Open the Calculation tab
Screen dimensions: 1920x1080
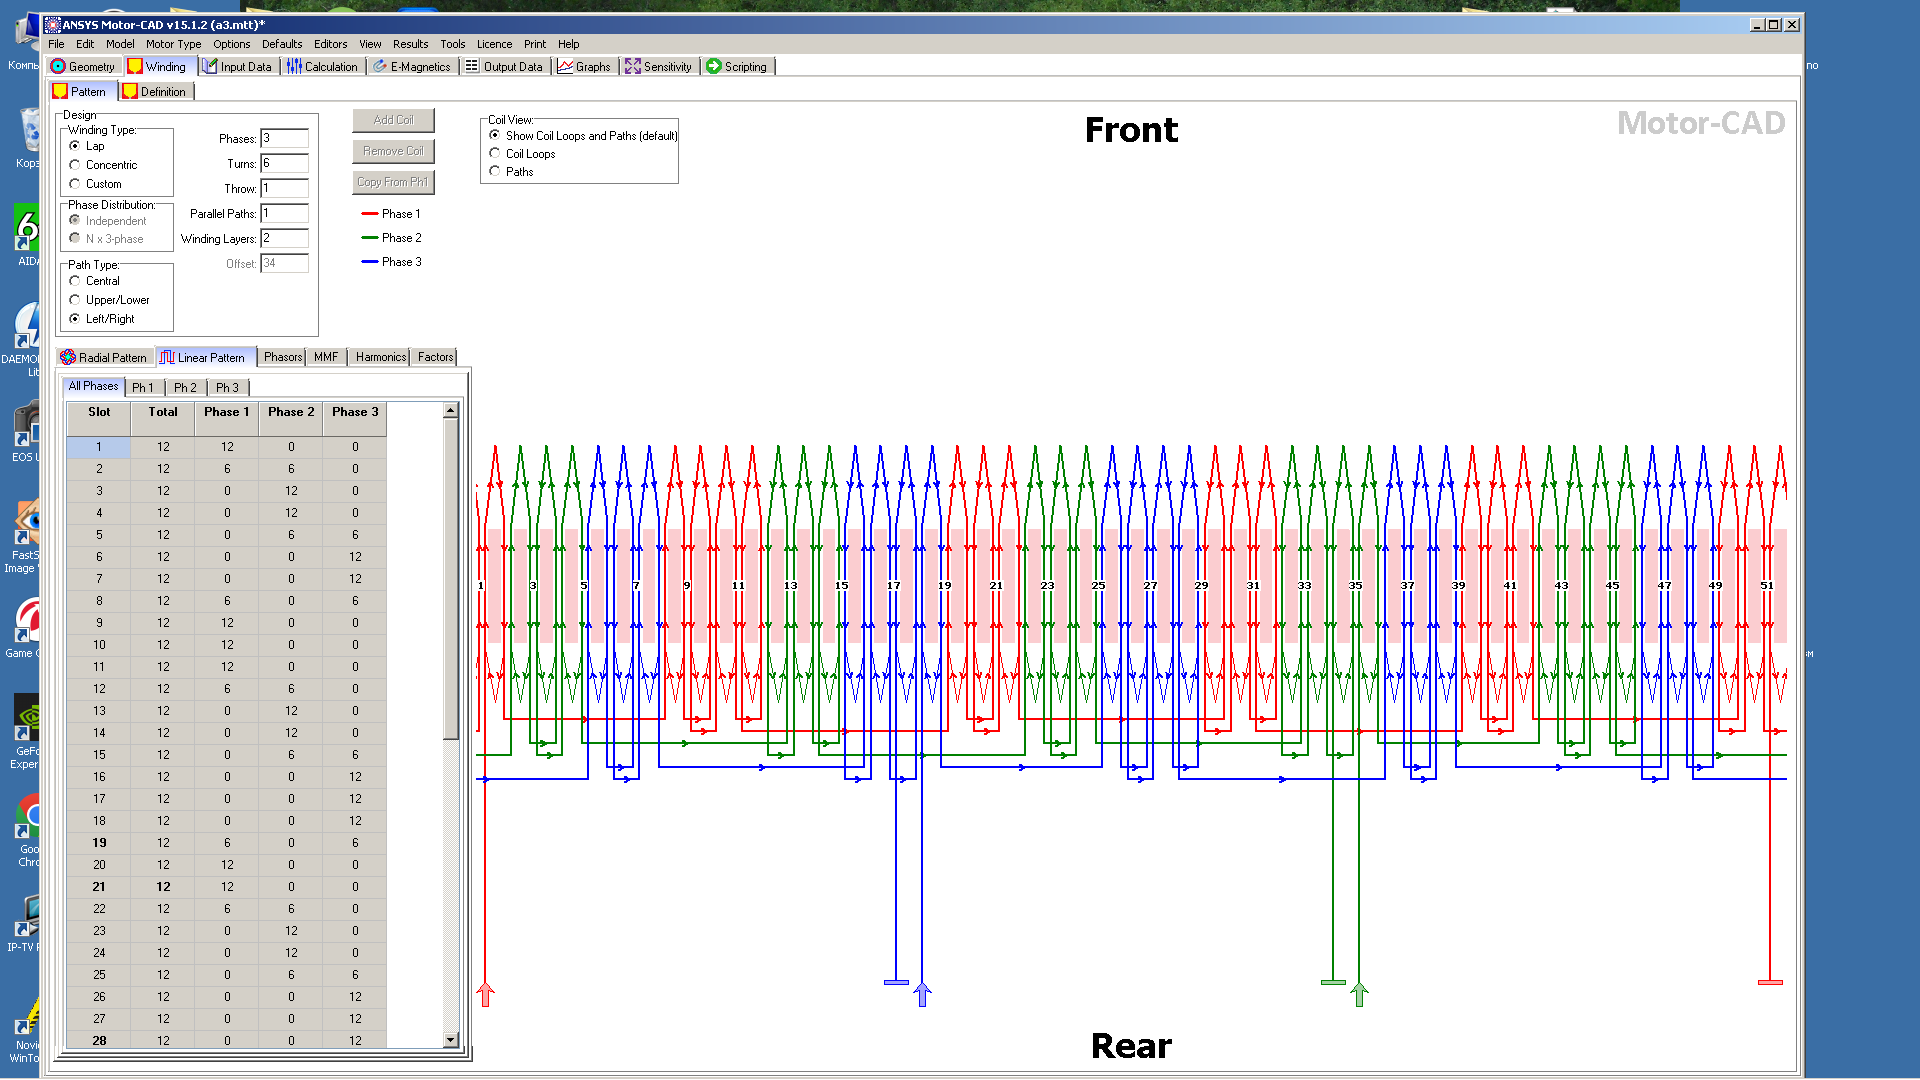[x=322, y=67]
